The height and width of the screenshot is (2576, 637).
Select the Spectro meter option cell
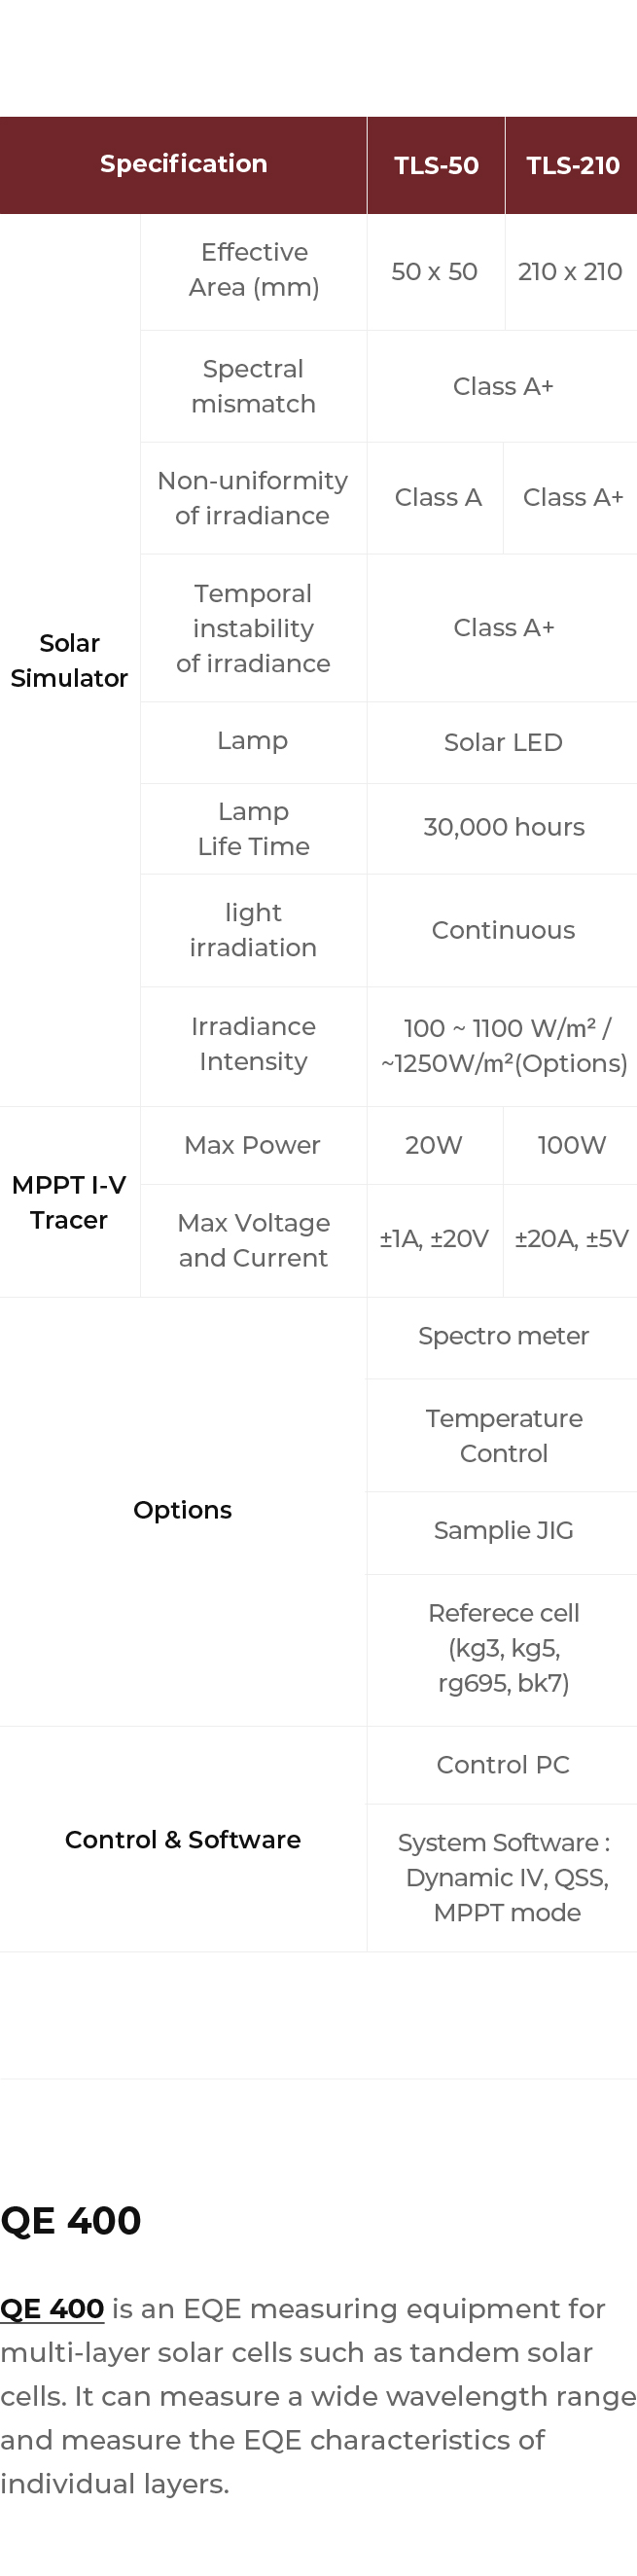point(503,1336)
